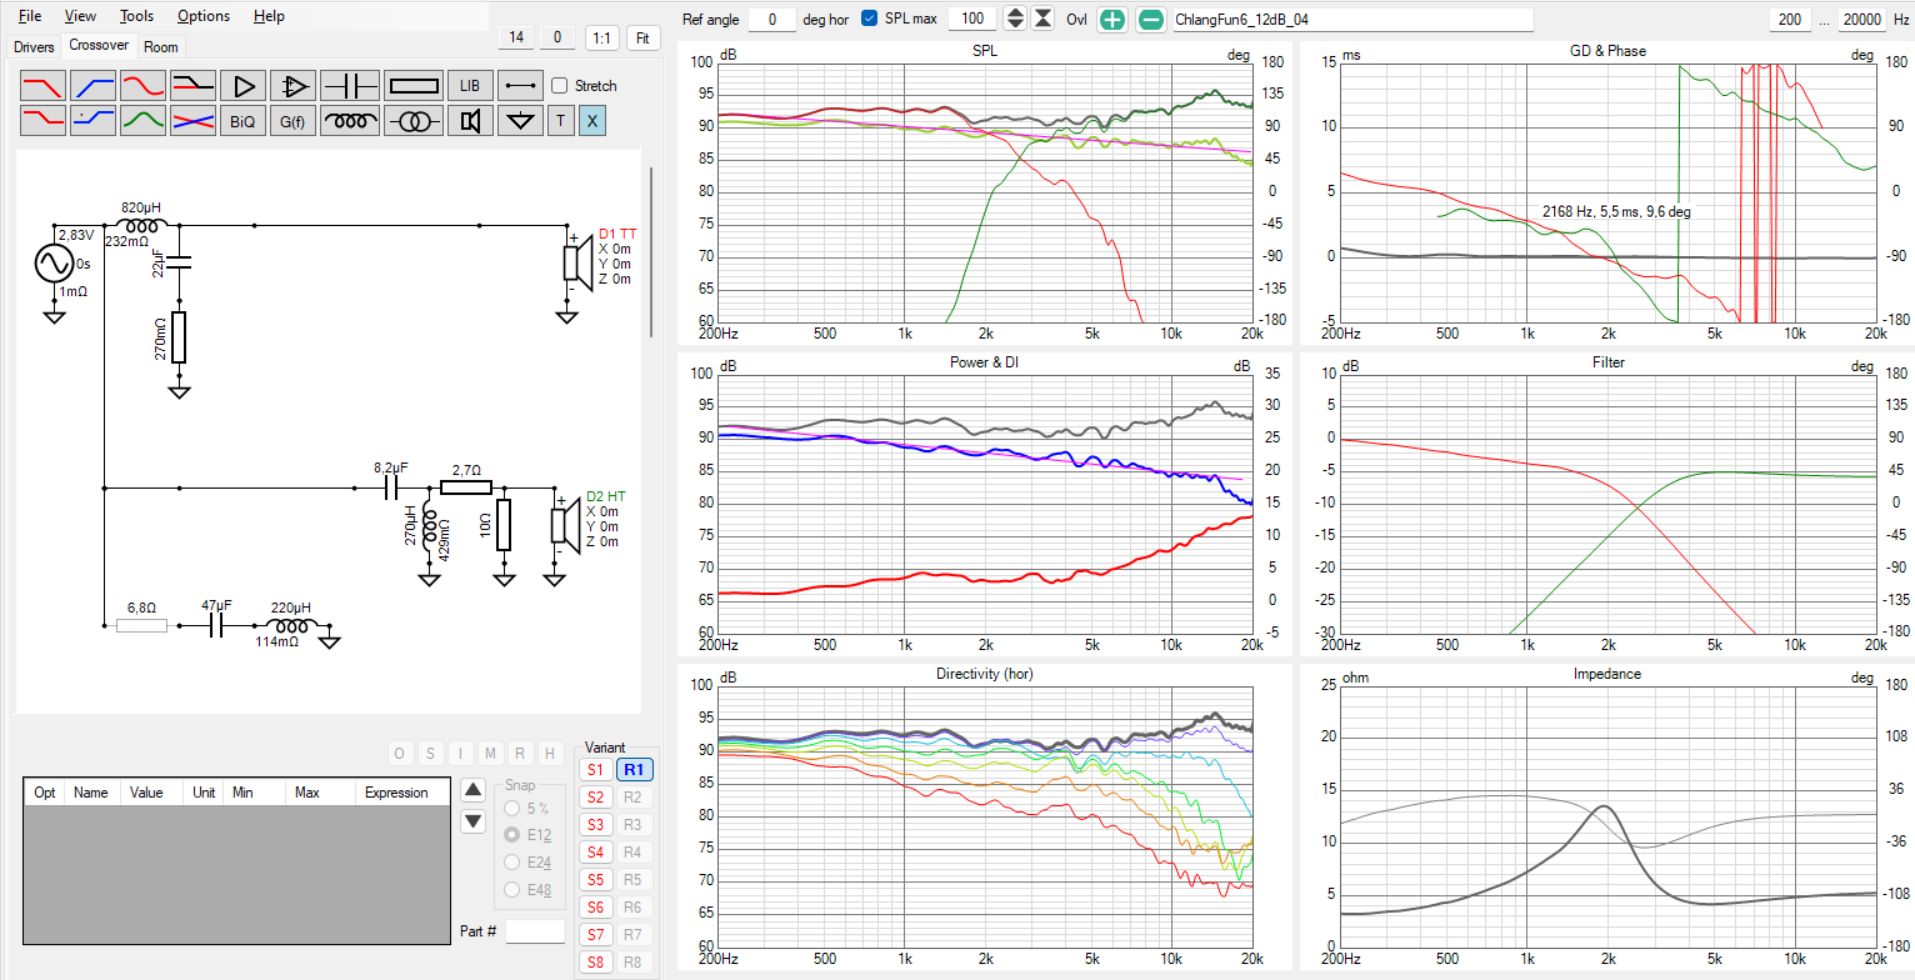Open the Tools menu
Viewport: 1915px width, 980px height.
point(136,16)
